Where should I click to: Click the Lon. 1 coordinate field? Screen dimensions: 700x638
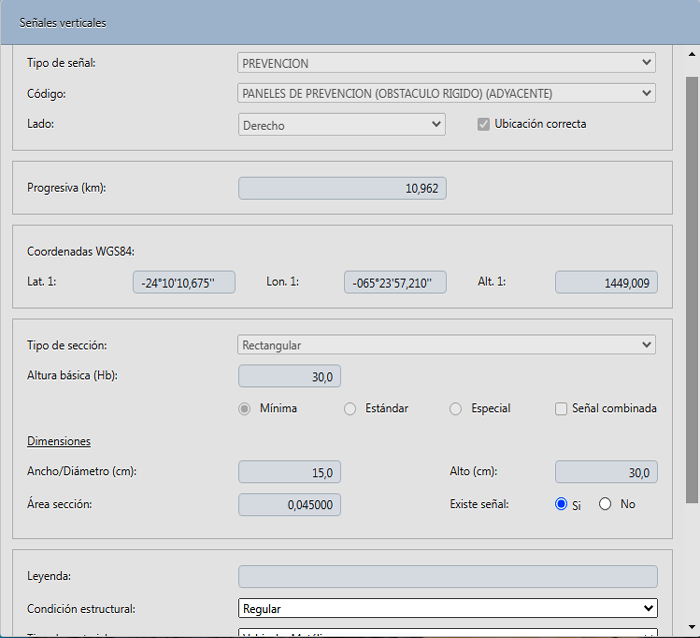395,283
